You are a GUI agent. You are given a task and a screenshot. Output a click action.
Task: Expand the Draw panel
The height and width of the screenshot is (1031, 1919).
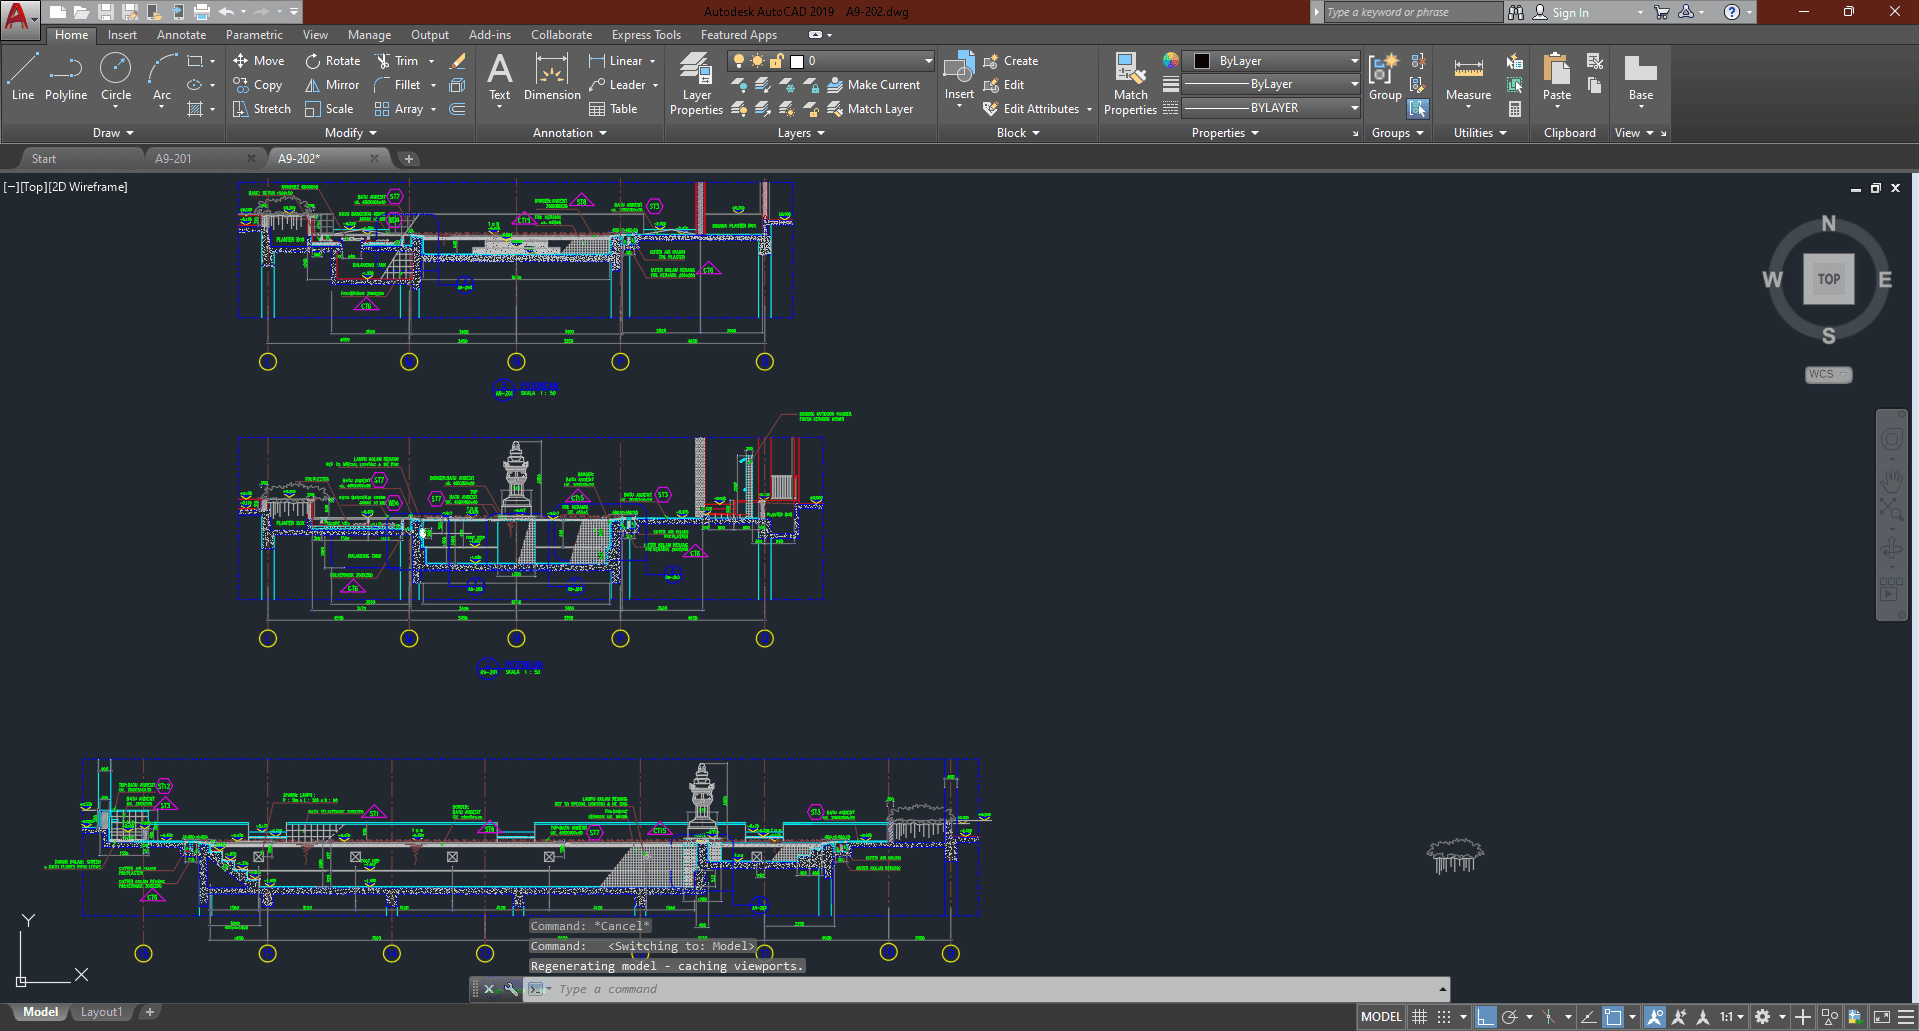click(x=112, y=133)
